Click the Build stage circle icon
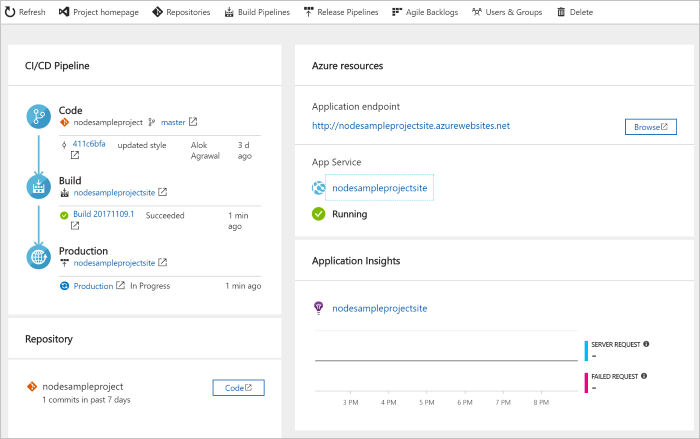Screen dimensions: 700x439 point(40,186)
